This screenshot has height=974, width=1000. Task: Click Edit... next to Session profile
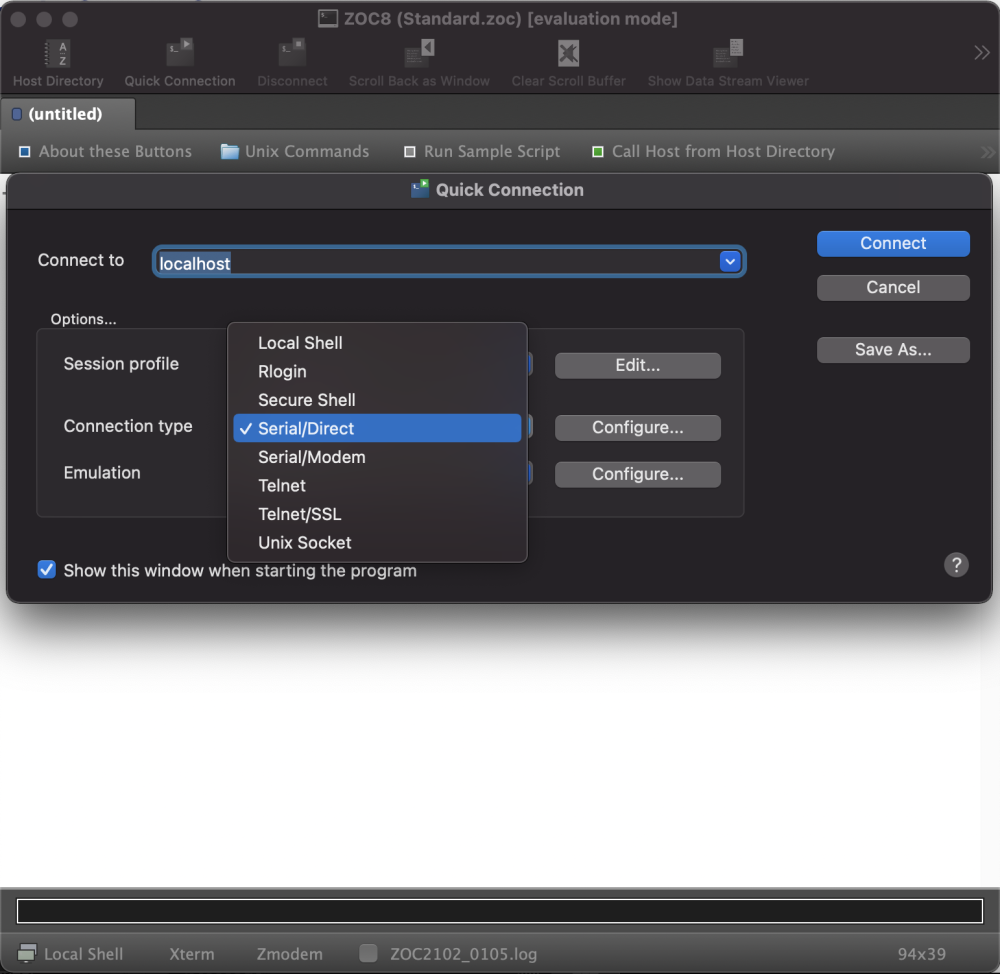[638, 365]
